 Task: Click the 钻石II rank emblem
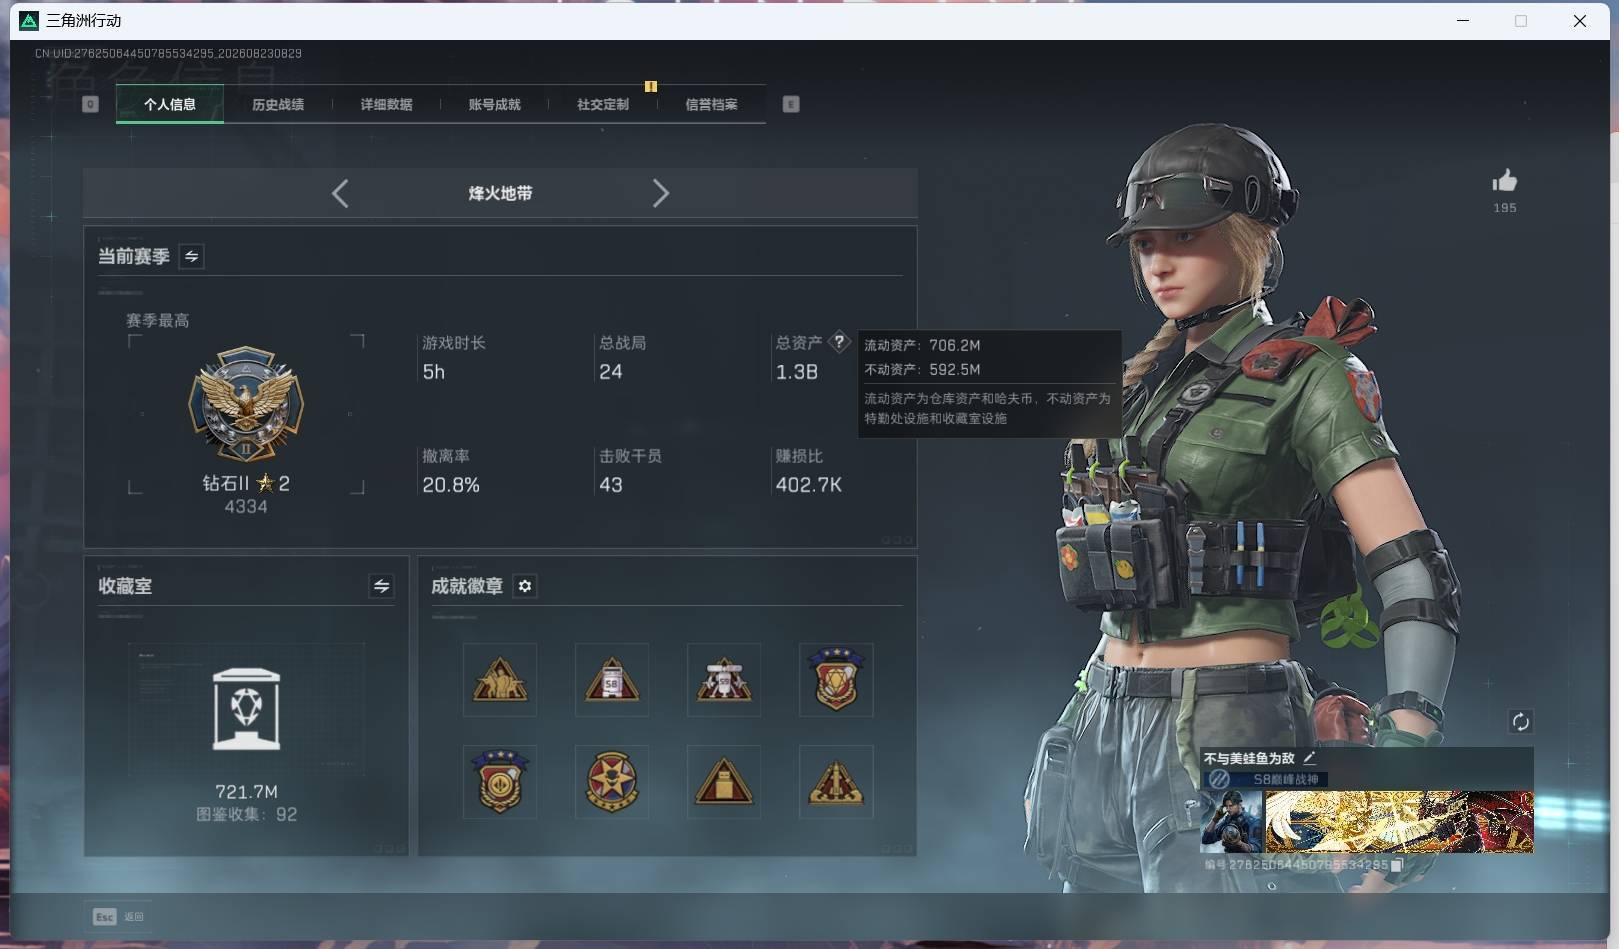click(x=246, y=404)
